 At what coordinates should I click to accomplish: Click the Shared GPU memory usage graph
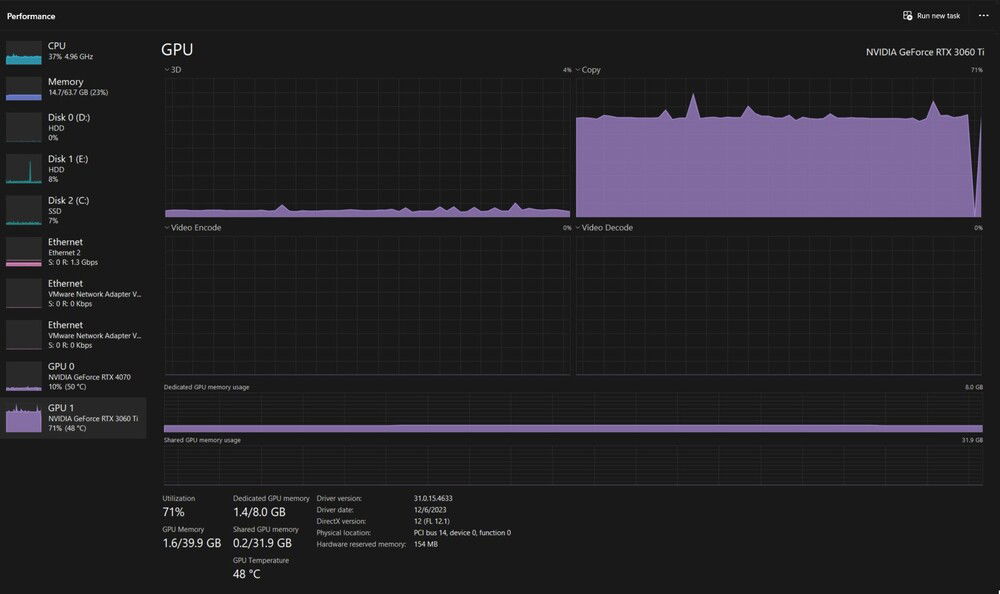(x=573, y=465)
